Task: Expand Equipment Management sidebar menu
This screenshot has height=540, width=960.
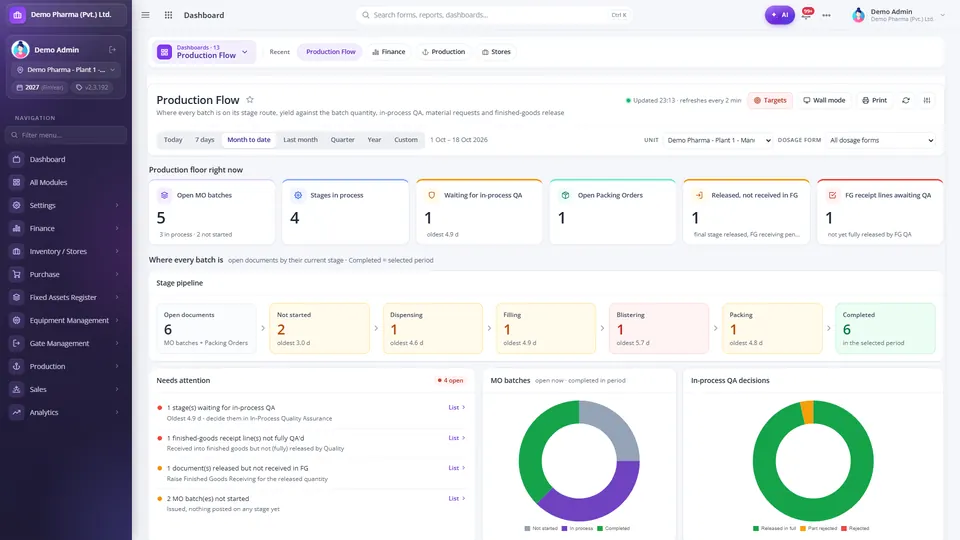Action: 66,320
